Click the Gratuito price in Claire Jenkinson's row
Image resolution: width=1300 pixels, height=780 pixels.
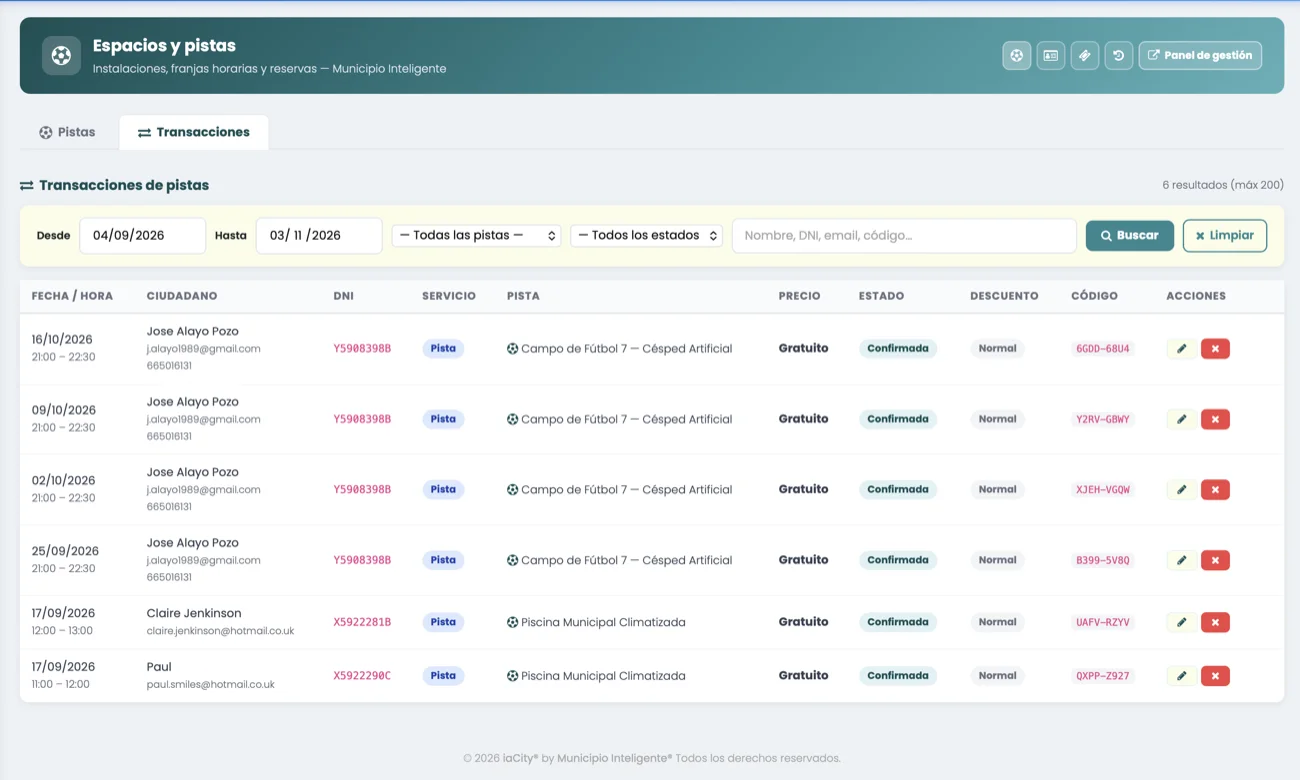pyautogui.click(x=804, y=622)
